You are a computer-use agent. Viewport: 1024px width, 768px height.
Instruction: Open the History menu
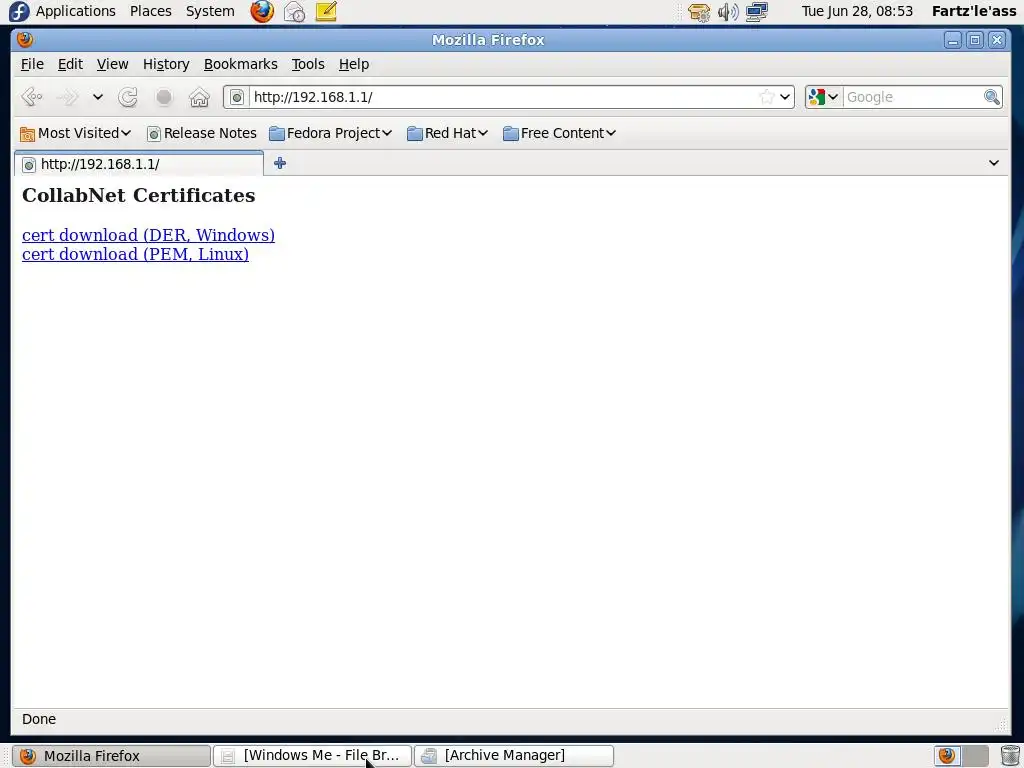tap(166, 64)
